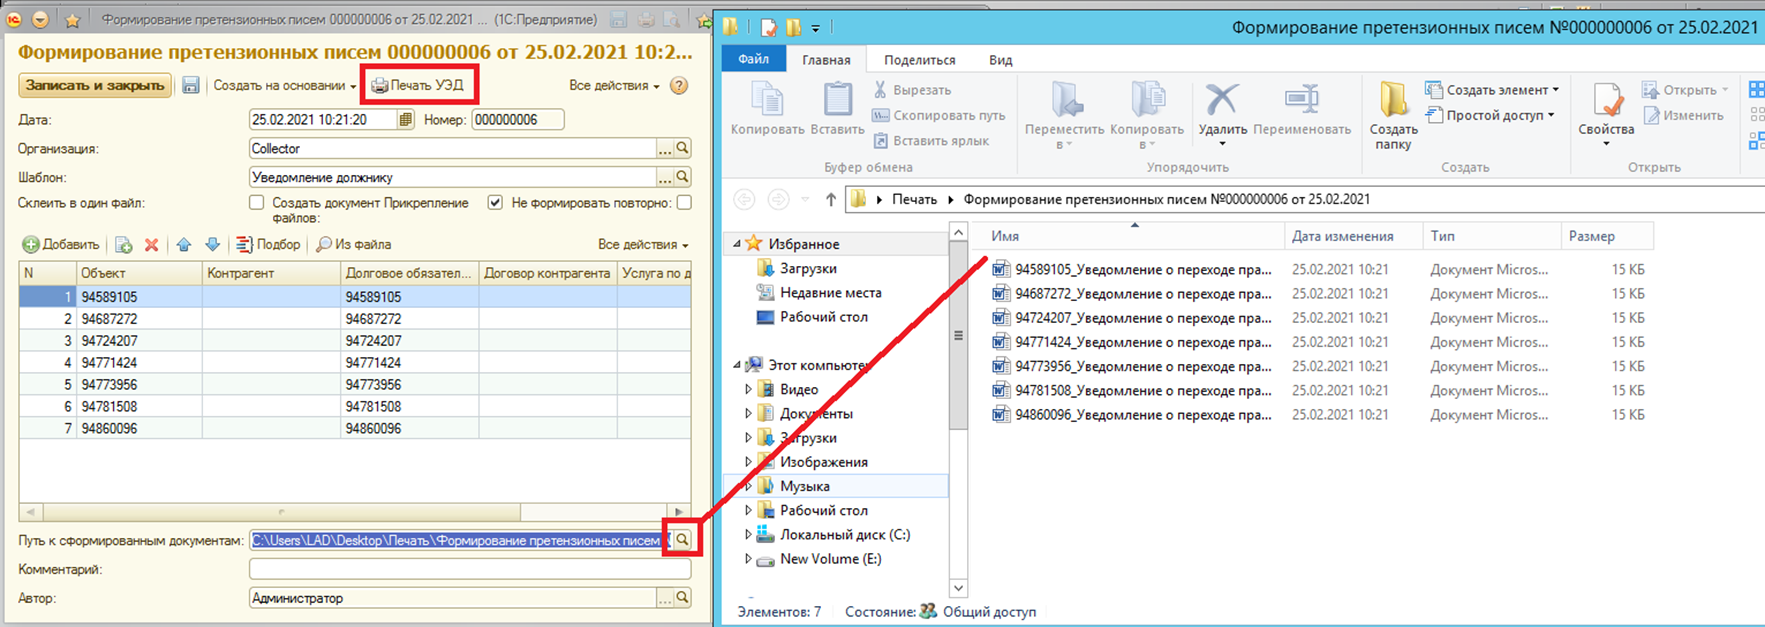1765x627 pixels.
Task: Open the top Все действия dropdown
Action: point(614,86)
